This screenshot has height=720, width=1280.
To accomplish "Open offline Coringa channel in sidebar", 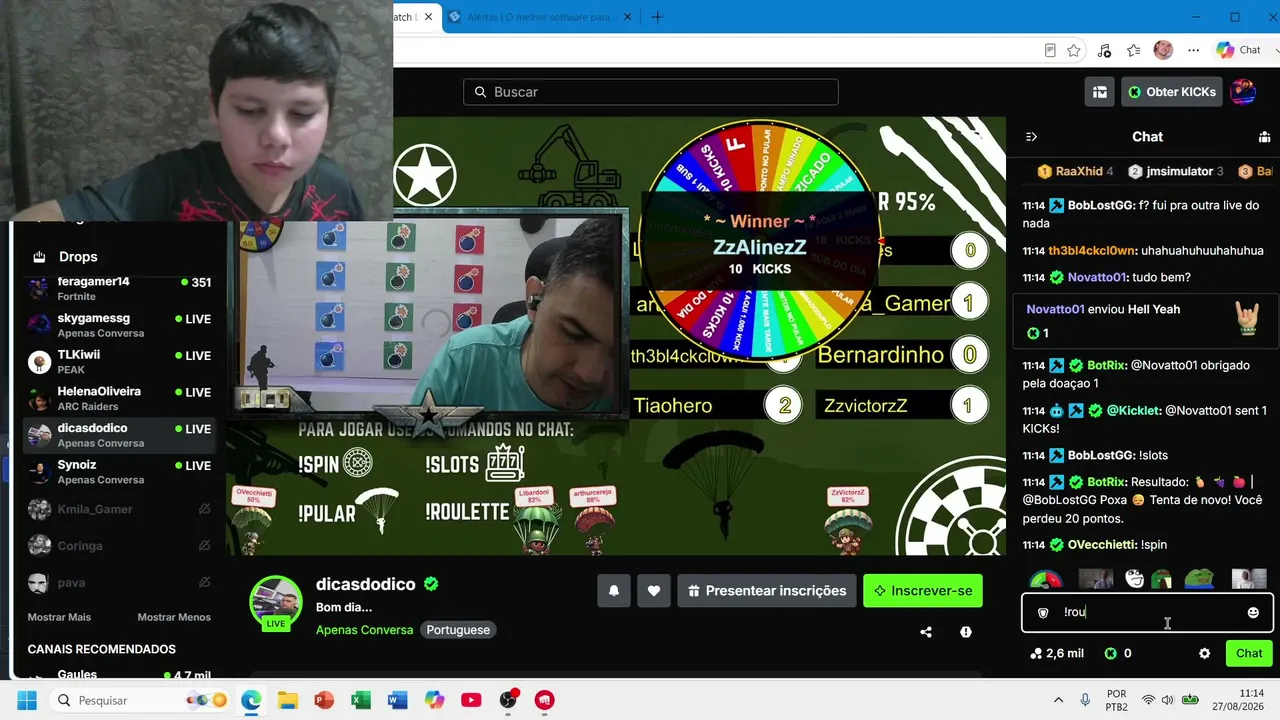I will pyautogui.click(x=119, y=546).
